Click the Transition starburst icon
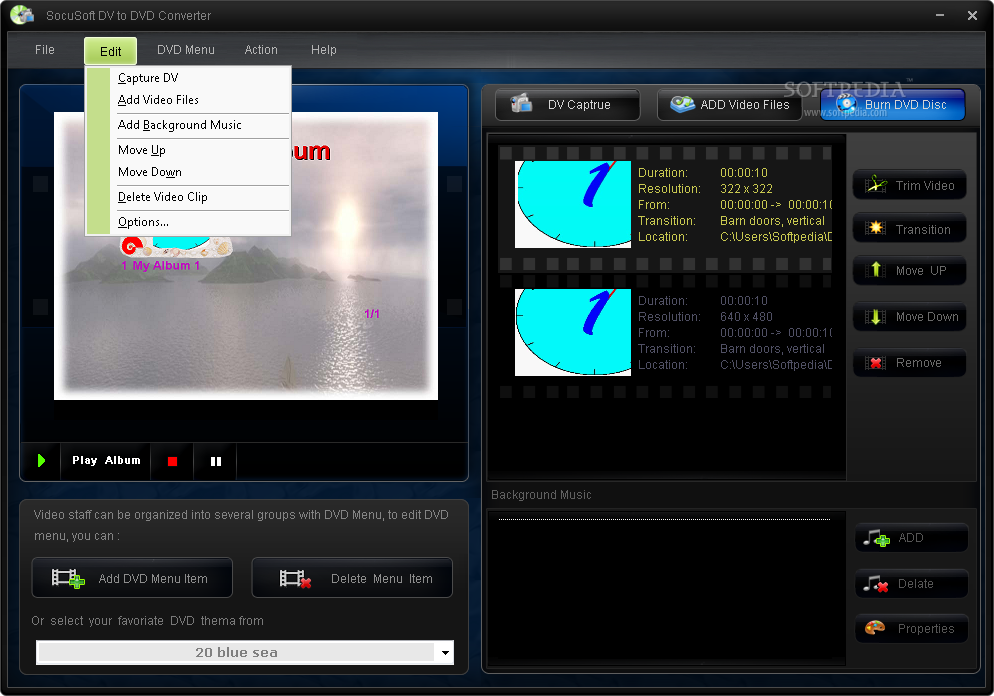The height and width of the screenshot is (696, 994). [x=876, y=228]
